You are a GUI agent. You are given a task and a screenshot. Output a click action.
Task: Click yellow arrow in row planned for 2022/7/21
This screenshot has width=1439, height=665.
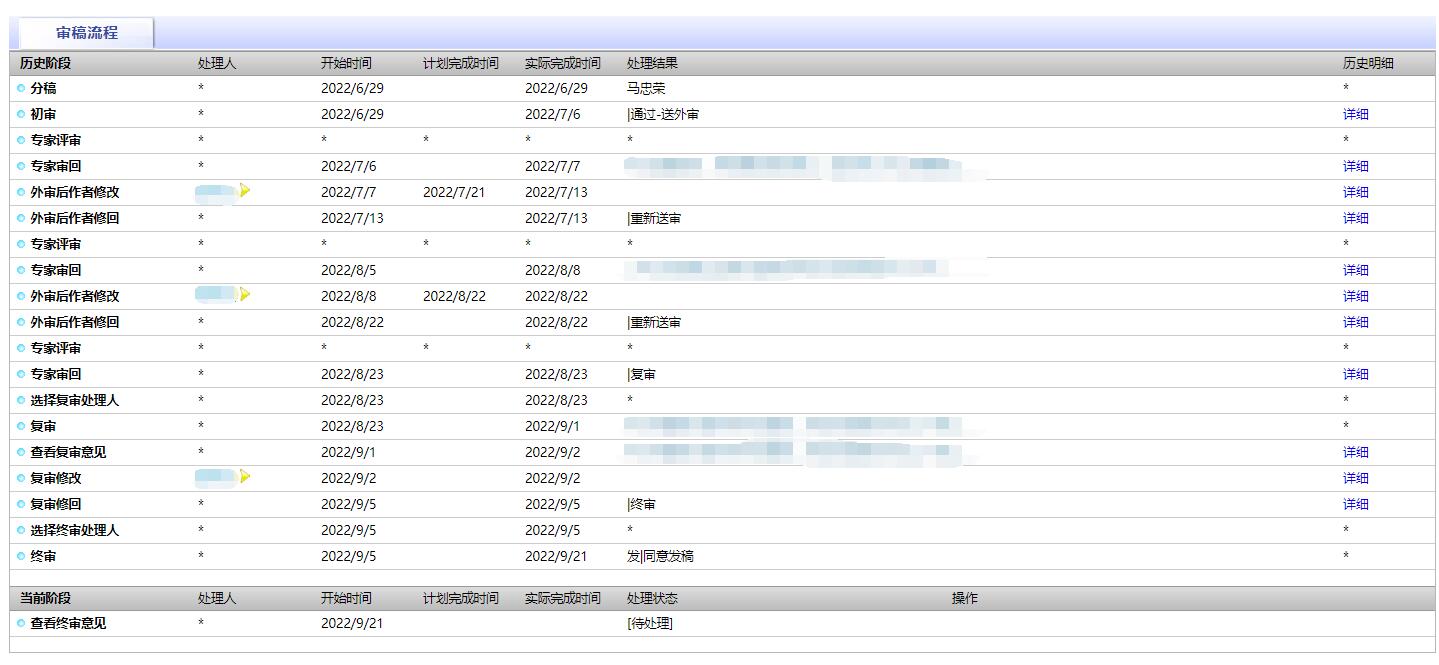click(245, 191)
